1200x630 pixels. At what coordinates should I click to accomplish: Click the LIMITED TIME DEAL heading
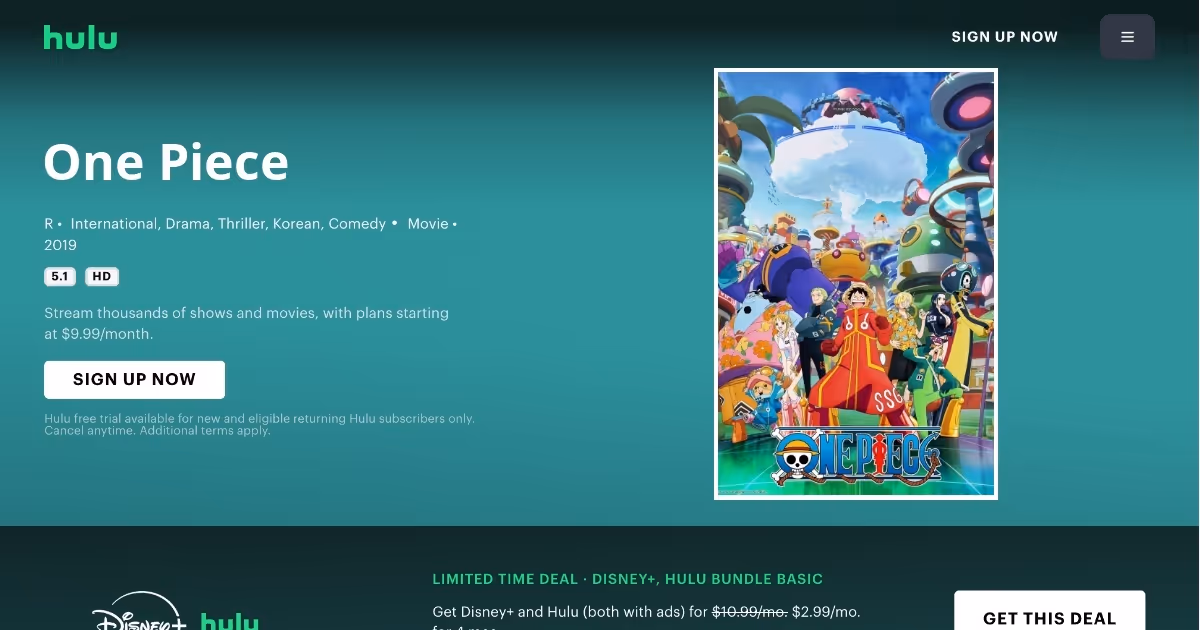pos(627,579)
